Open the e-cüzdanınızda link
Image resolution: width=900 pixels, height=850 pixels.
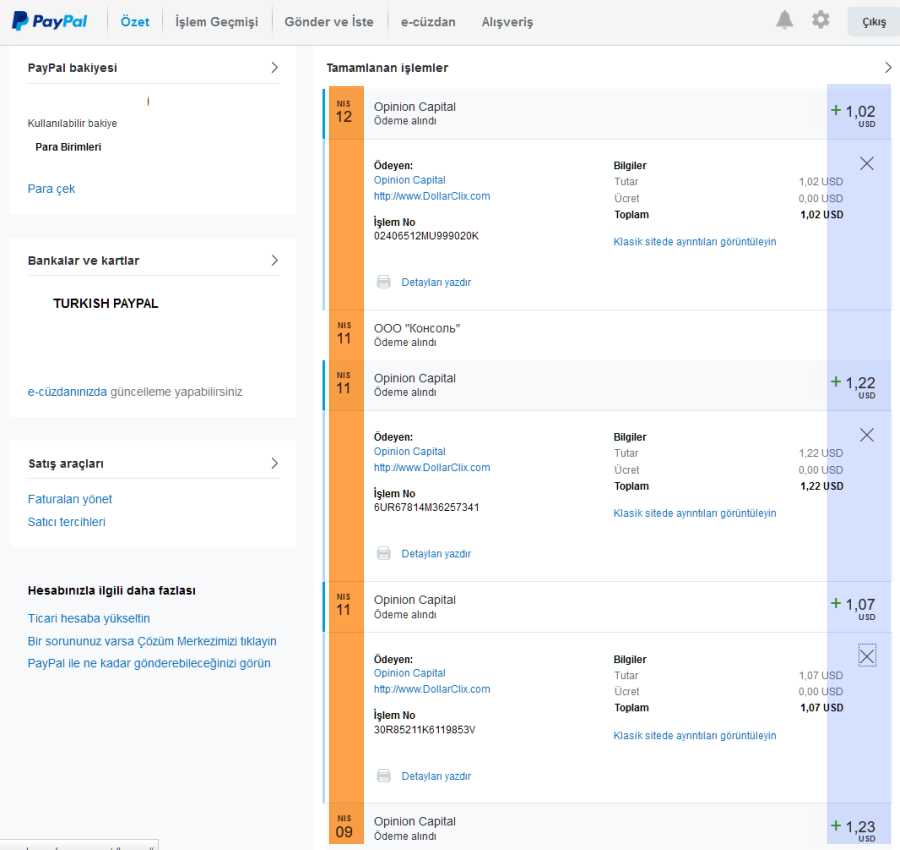pyautogui.click(x=67, y=392)
